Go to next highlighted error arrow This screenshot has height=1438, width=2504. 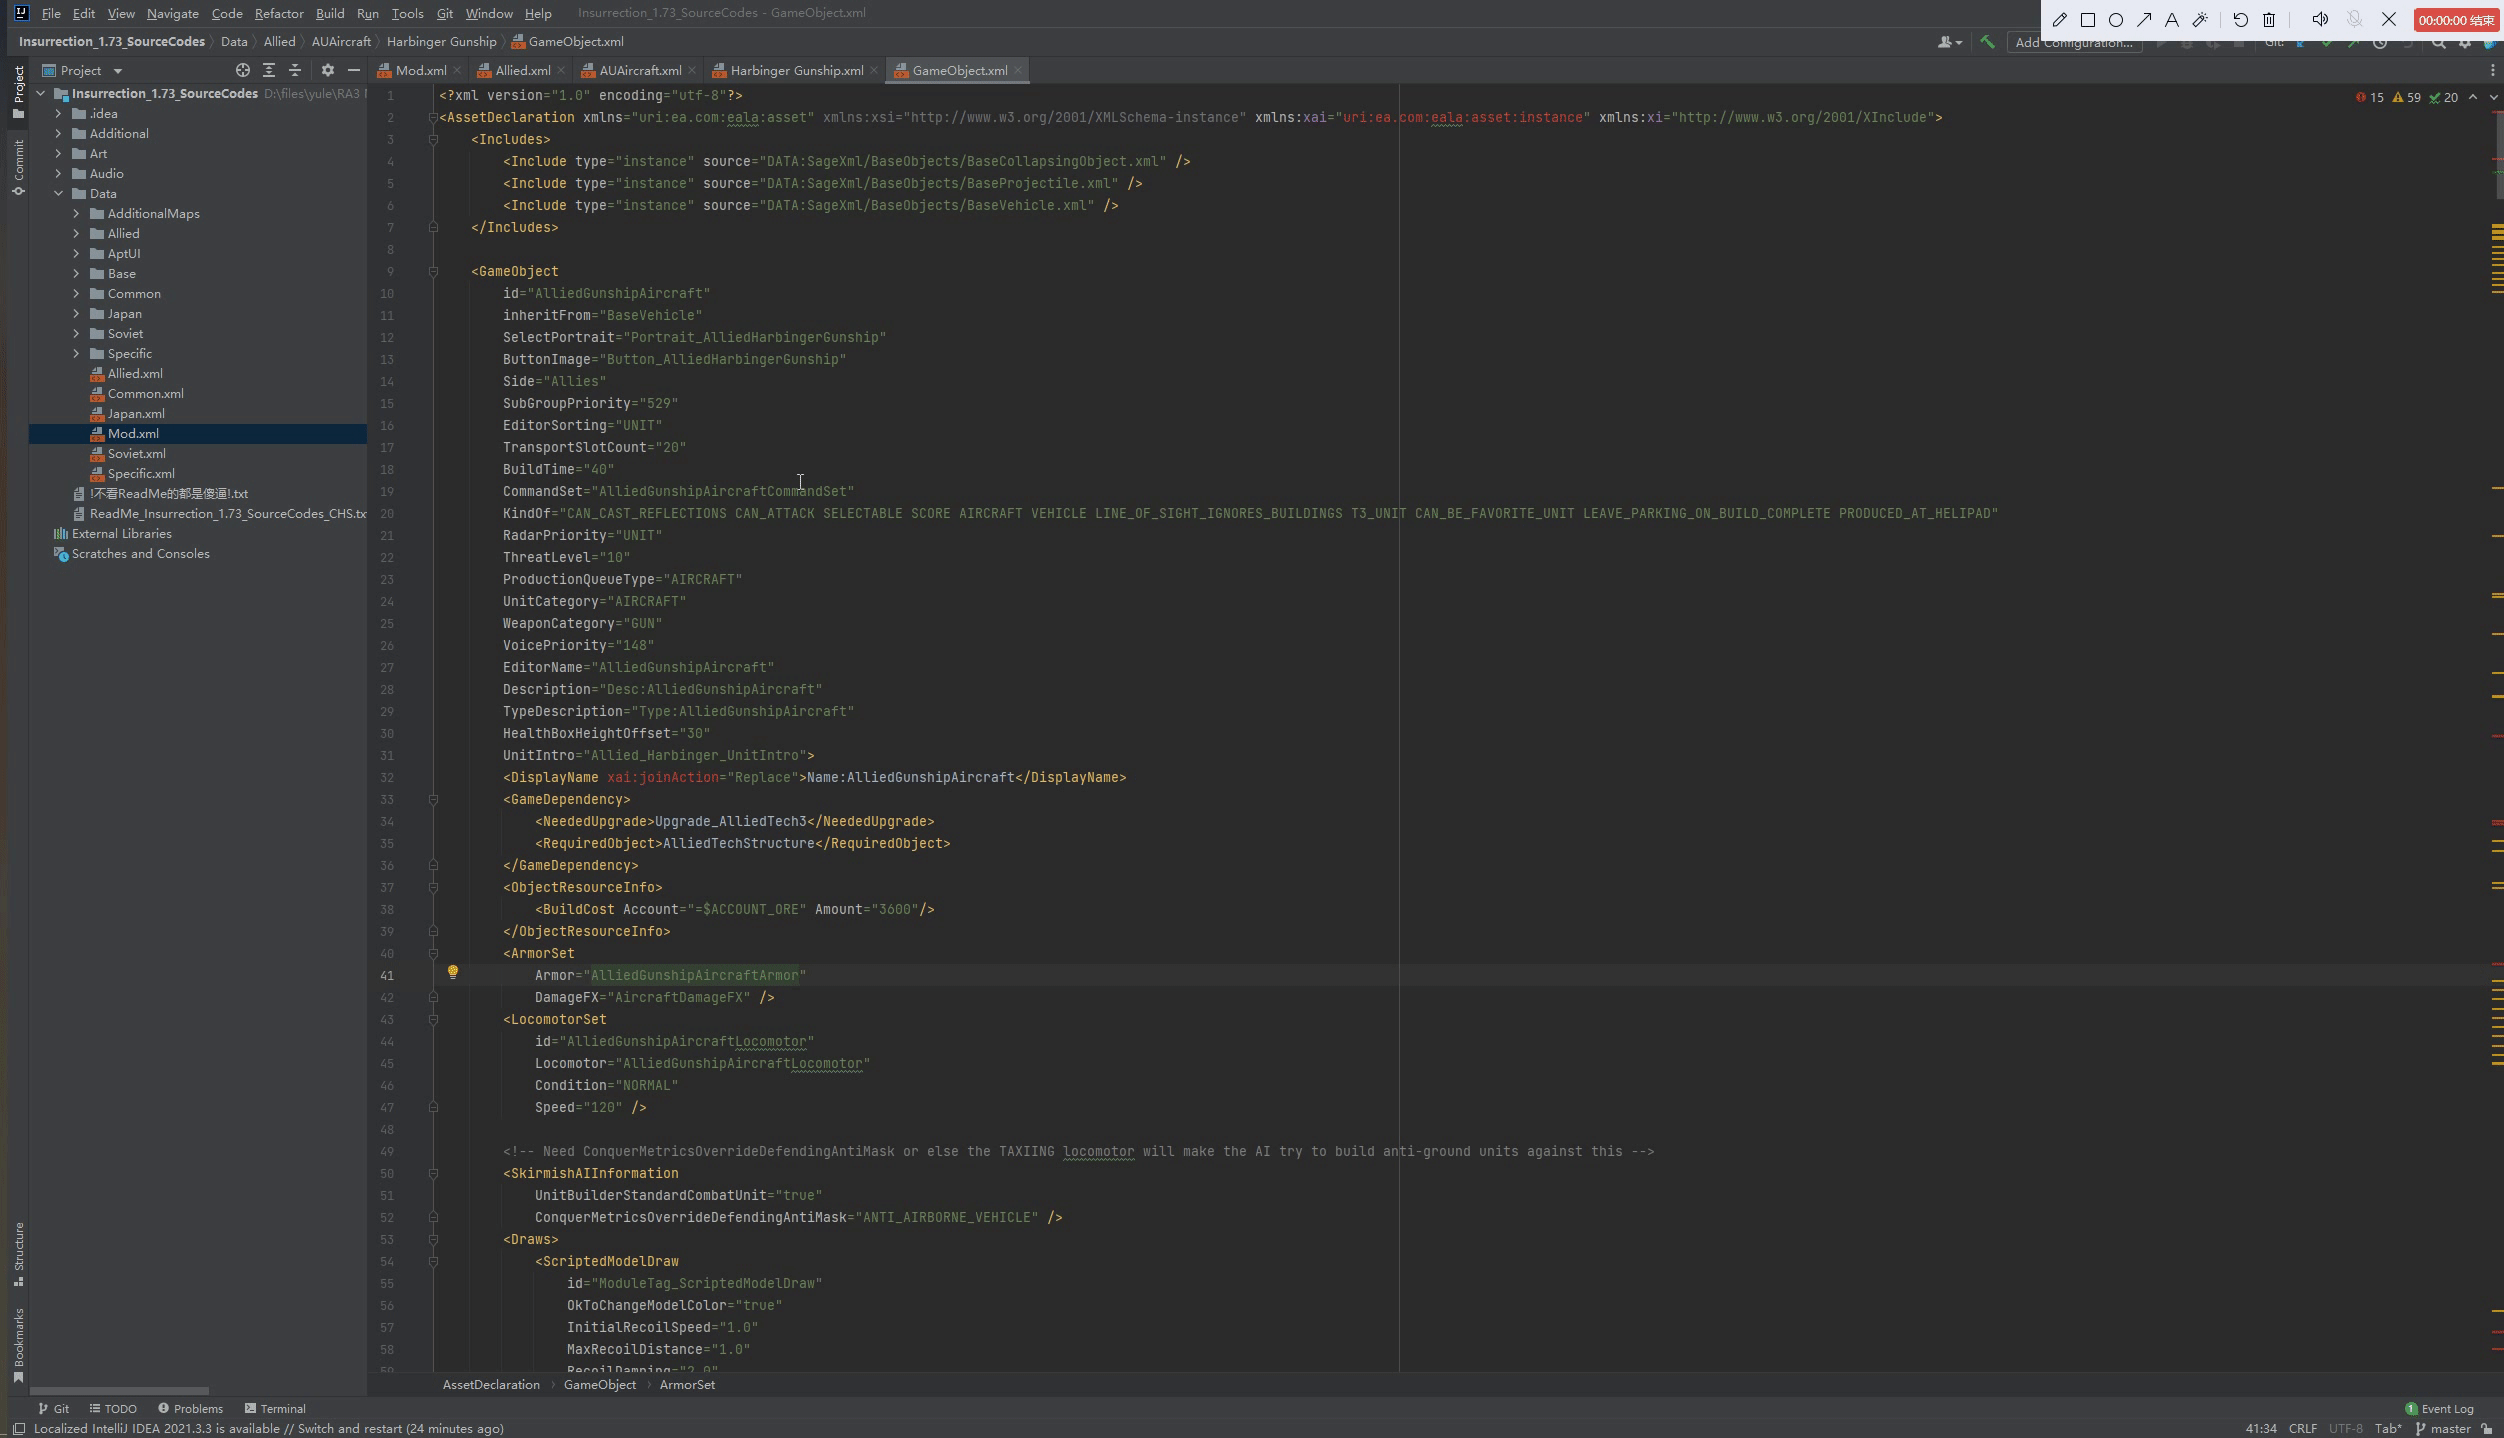2493,97
